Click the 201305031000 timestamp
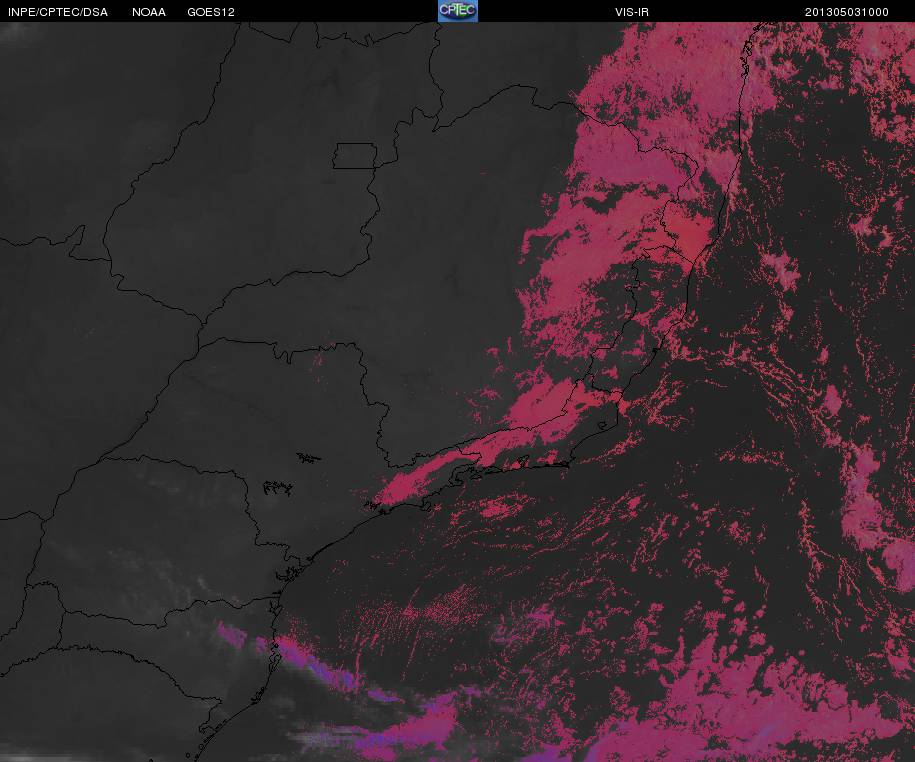This screenshot has height=762, width=915. point(847,12)
